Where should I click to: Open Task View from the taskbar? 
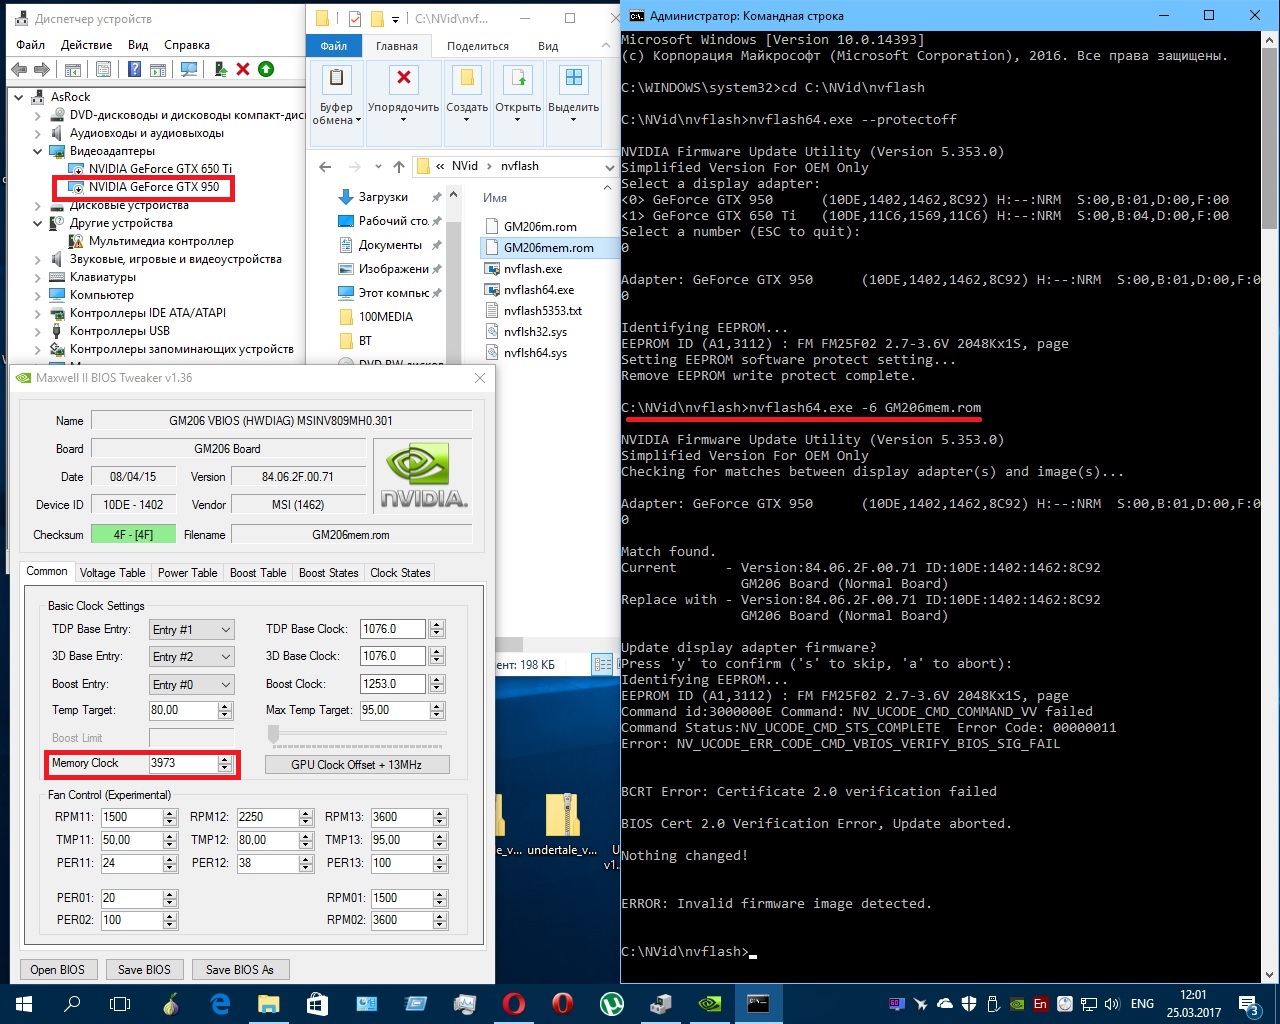pyautogui.click(x=120, y=1003)
